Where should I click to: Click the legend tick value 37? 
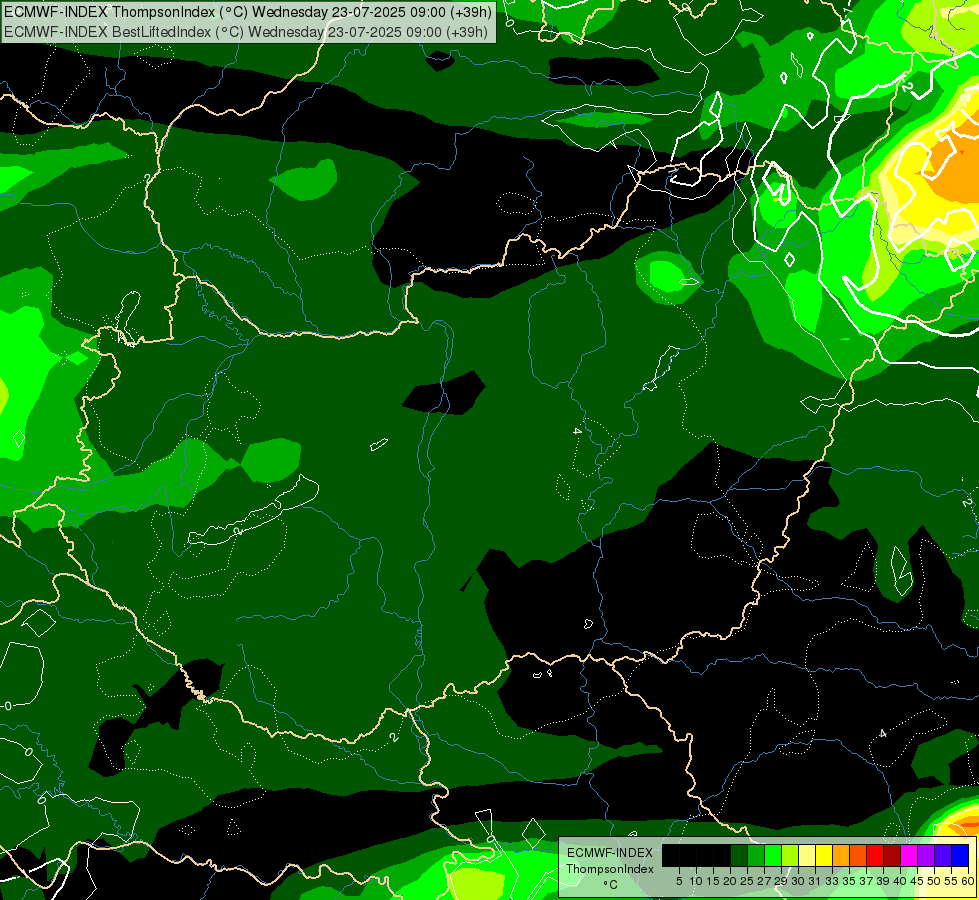tap(867, 881)
